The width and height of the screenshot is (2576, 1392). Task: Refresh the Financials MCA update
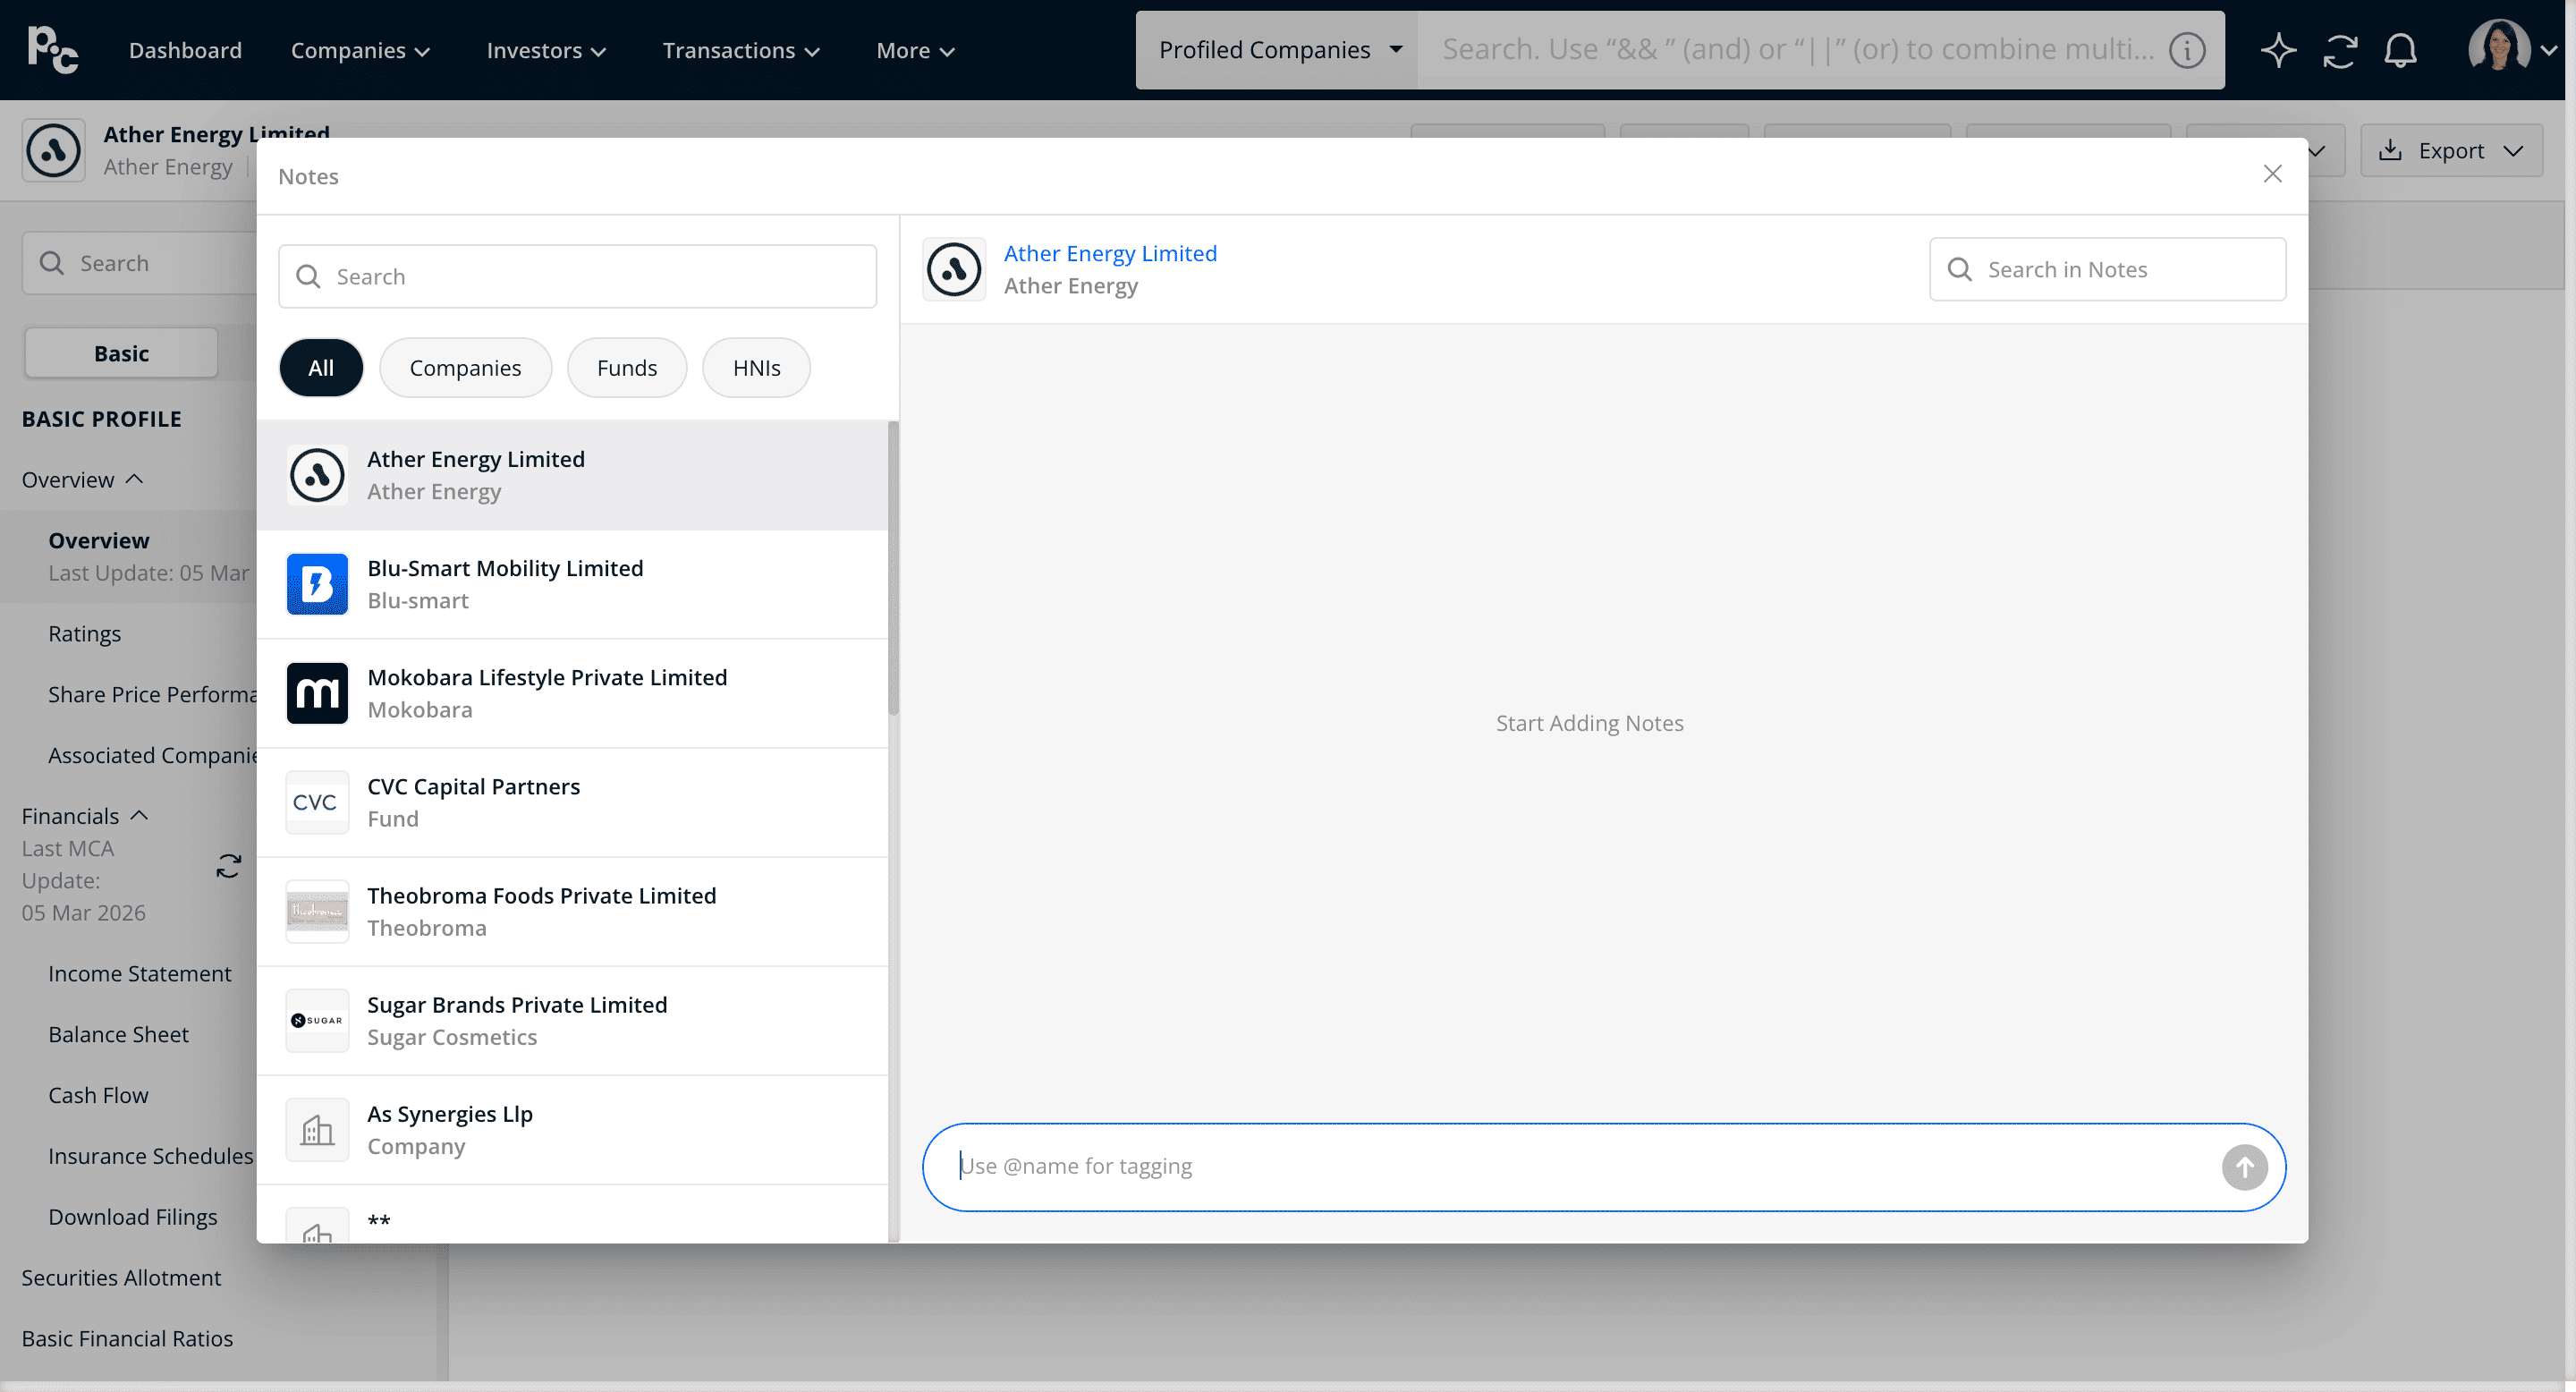(x=229, y=865)
